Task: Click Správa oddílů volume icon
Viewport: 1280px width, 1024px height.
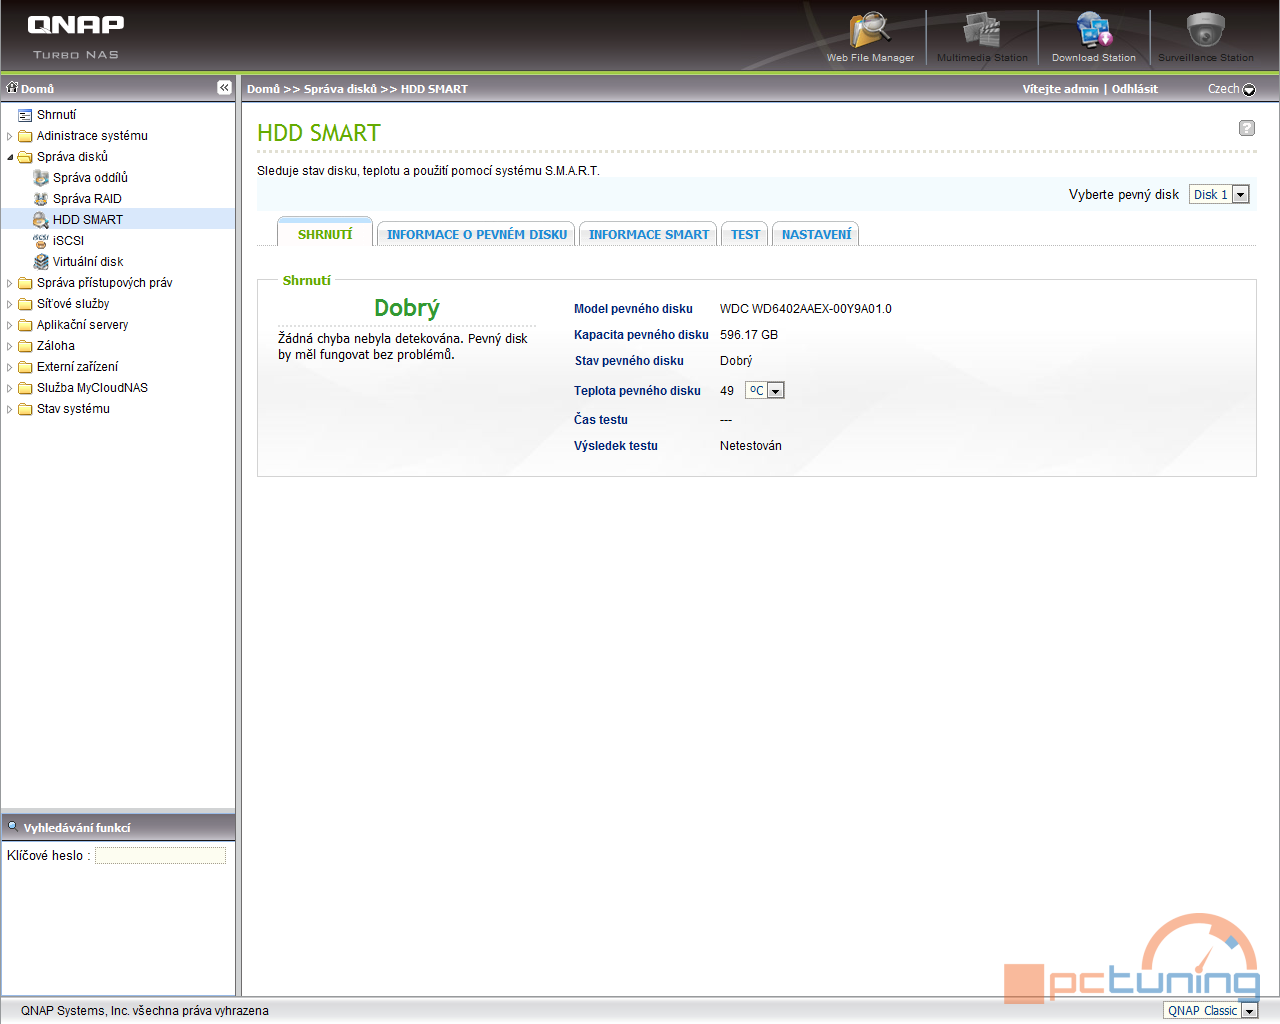Action: point(41,178)
